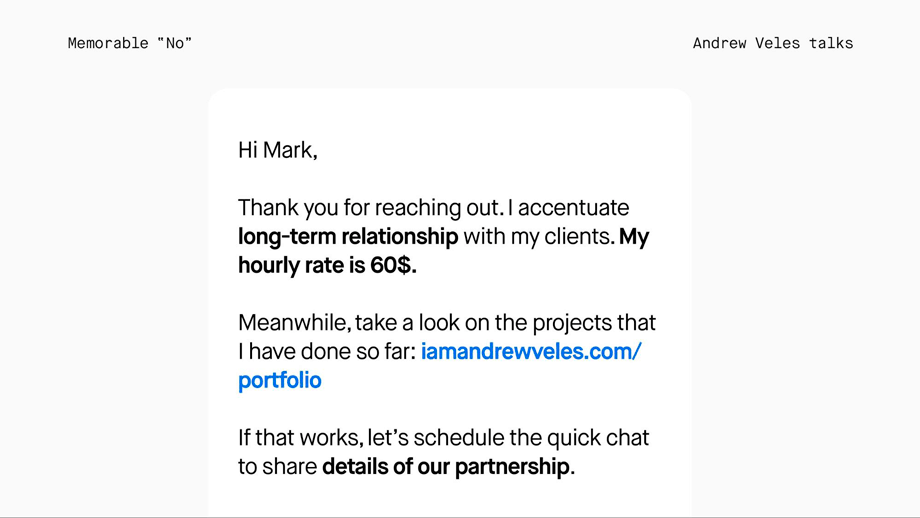Screen dimensions: 920x518
Task: Select the "Andrew Veles talks" header label
Action: click(773, 43)
